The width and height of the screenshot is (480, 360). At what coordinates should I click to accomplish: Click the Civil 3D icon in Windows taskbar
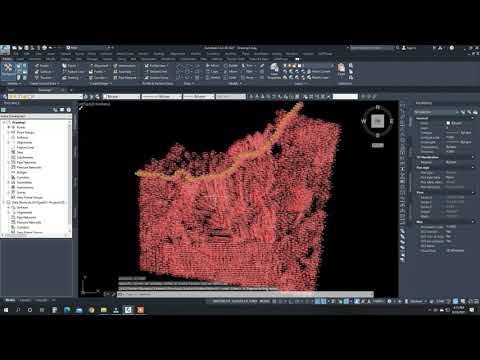coord(128,310)
